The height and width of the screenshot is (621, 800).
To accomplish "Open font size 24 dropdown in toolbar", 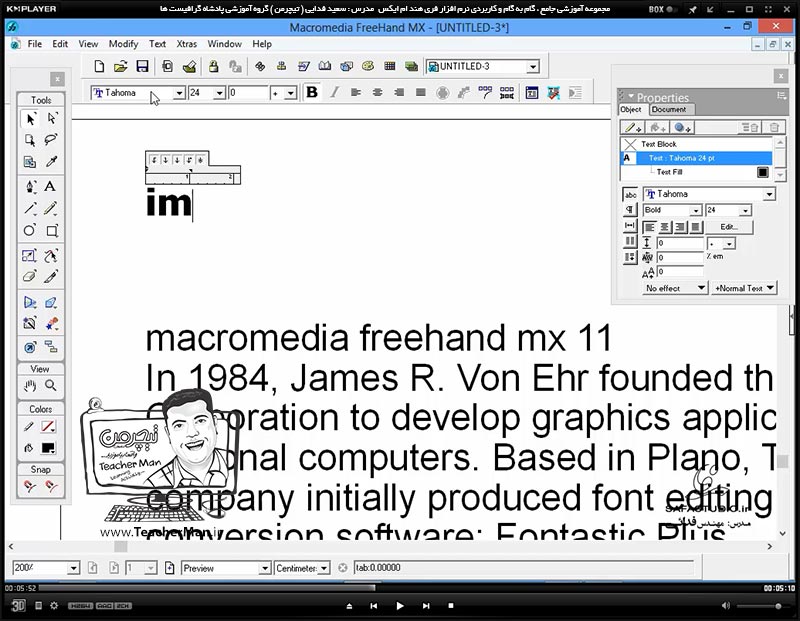I will coord(219,93).
